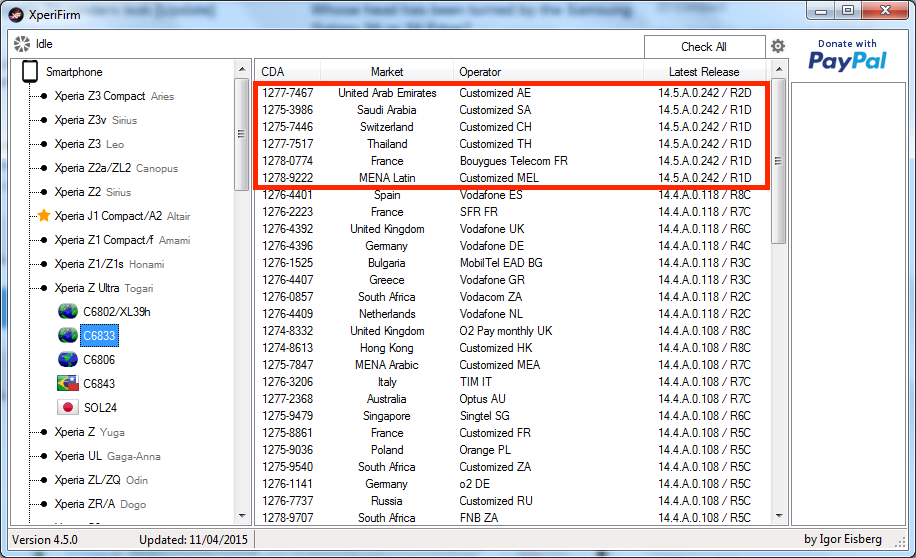Expand the Xperia Z Yuga node
Viewport: 916px width, 558px height.
click(x=44, y=432)
